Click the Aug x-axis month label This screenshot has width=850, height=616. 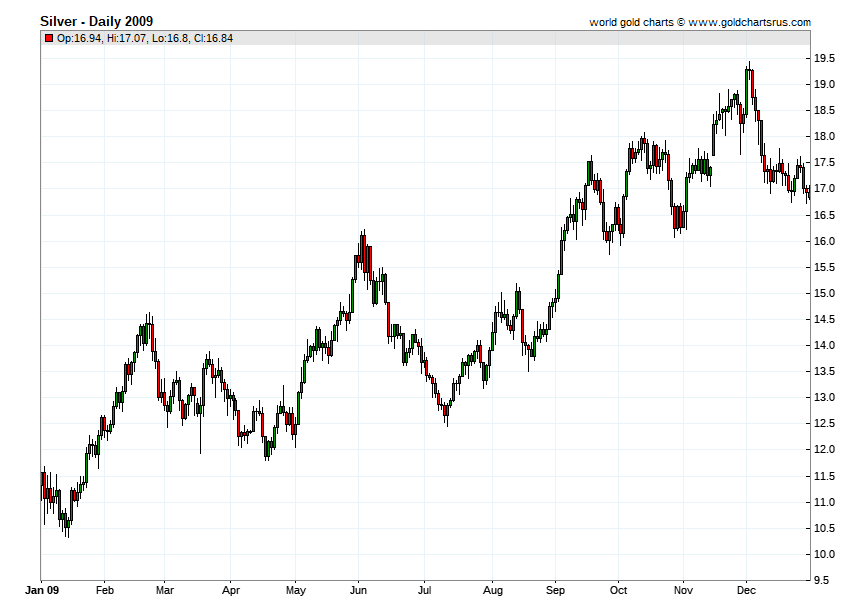pos(492,590)
